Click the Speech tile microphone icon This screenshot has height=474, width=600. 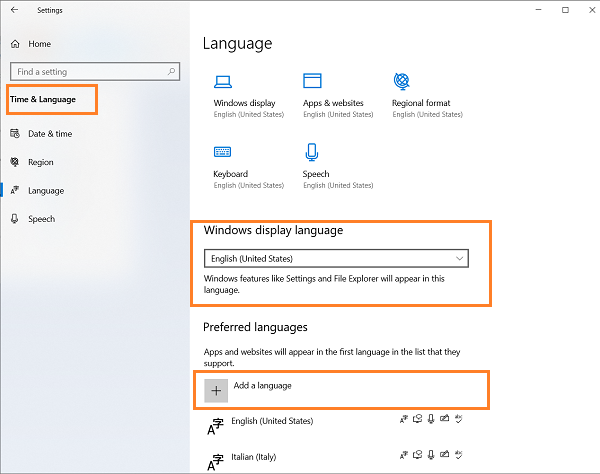point(312,152)
